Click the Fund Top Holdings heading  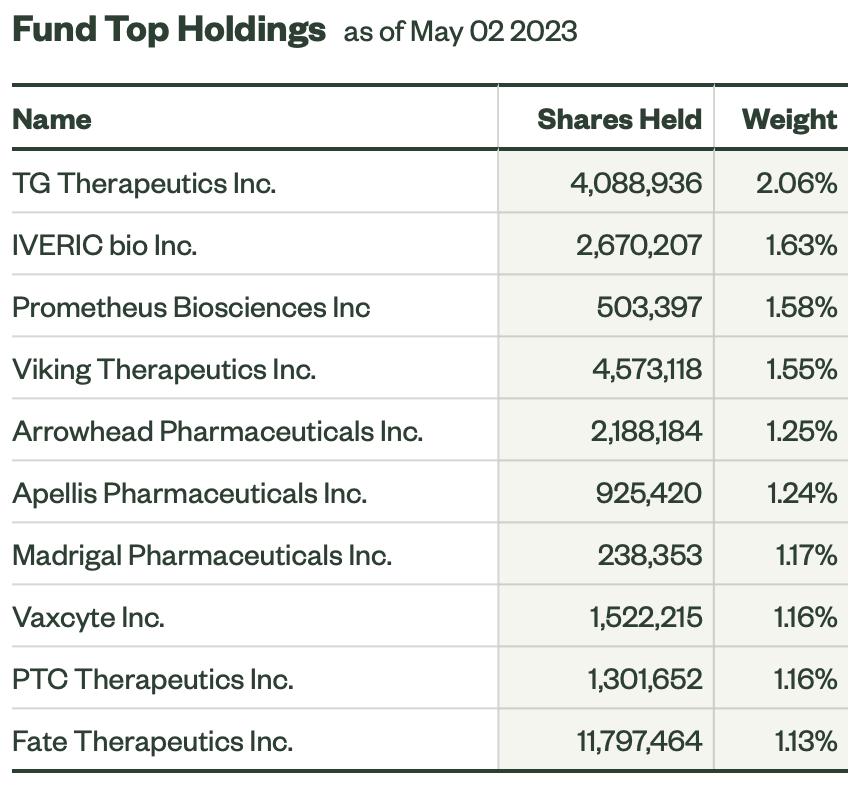pos(169,30)
